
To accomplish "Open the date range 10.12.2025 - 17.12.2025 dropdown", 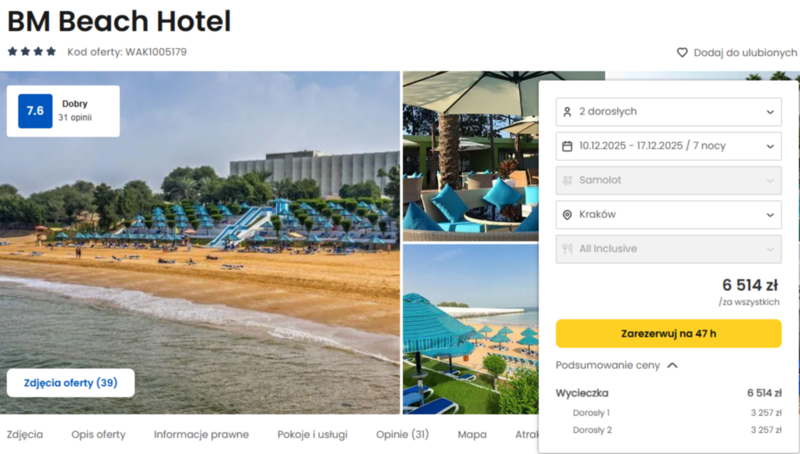I will tap(668, 146).
